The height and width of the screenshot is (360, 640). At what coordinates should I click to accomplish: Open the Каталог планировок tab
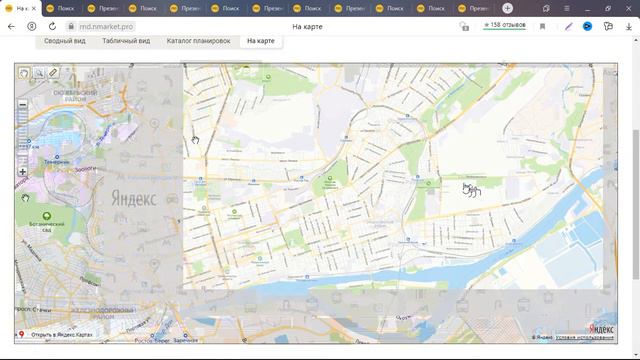pyautogui.click(x=198, y=41)
